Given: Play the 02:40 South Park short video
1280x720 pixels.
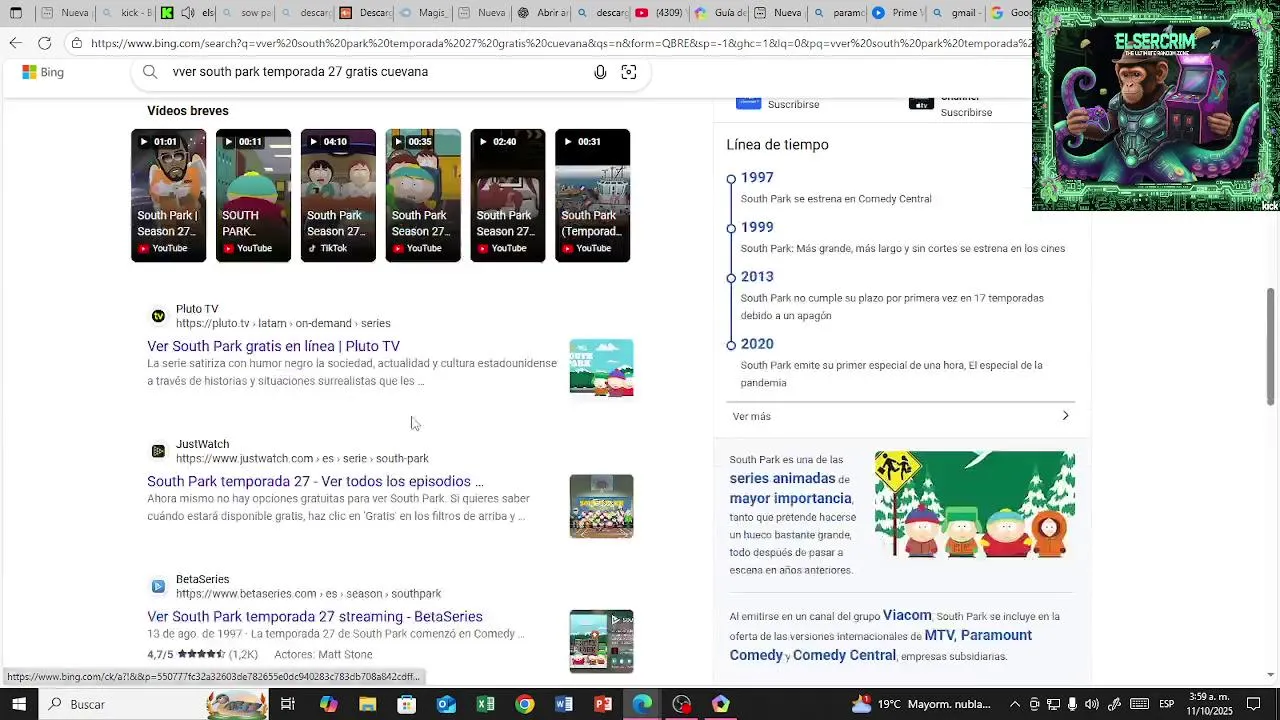Looking at the screenshot, I should tap(508, 195).
